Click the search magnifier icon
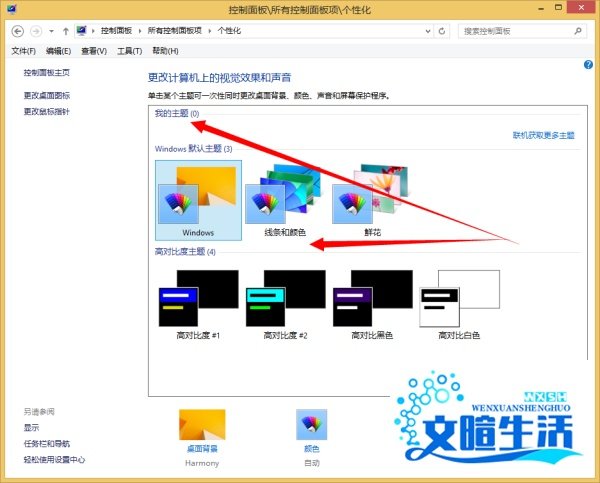The height and width of the screenshot is (483, 600). [x=578, y=31]
